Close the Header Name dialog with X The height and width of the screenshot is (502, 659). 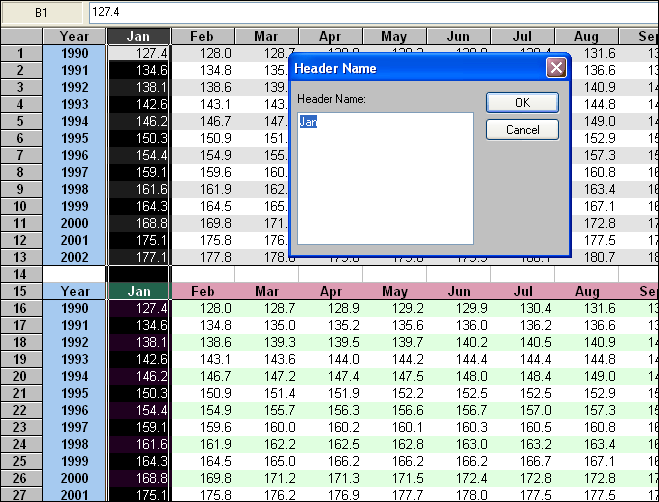(556, 68)
